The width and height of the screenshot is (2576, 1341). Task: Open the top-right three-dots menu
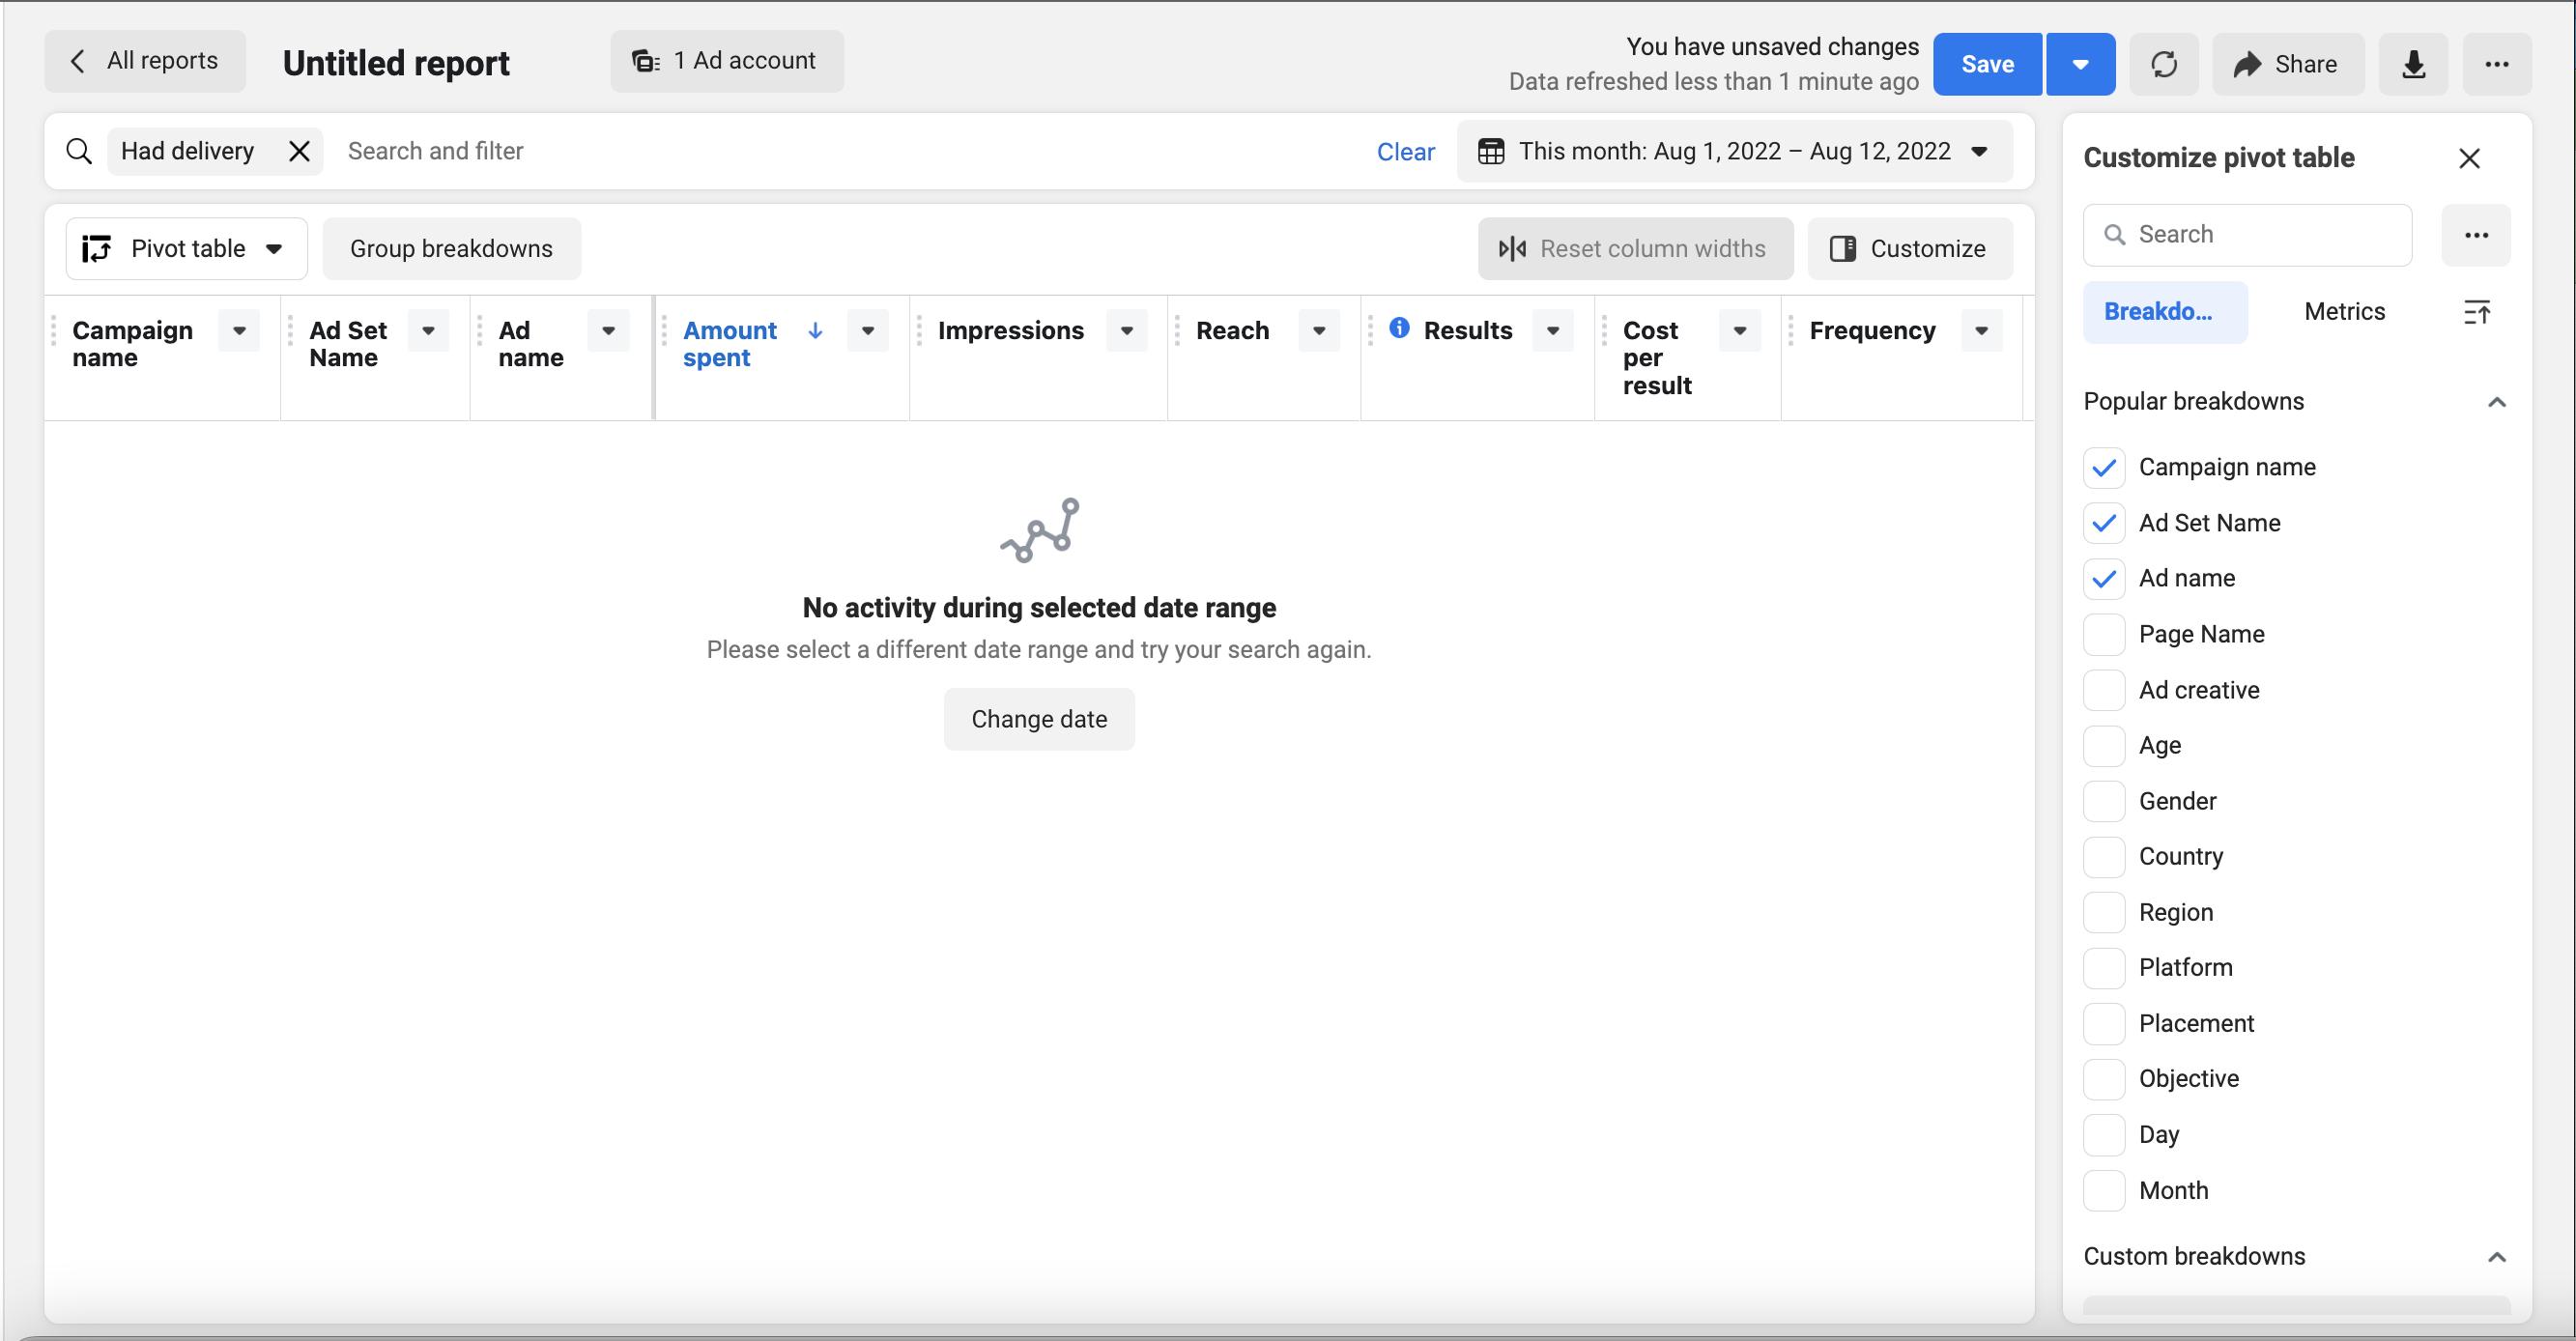tap(2496, 64)
